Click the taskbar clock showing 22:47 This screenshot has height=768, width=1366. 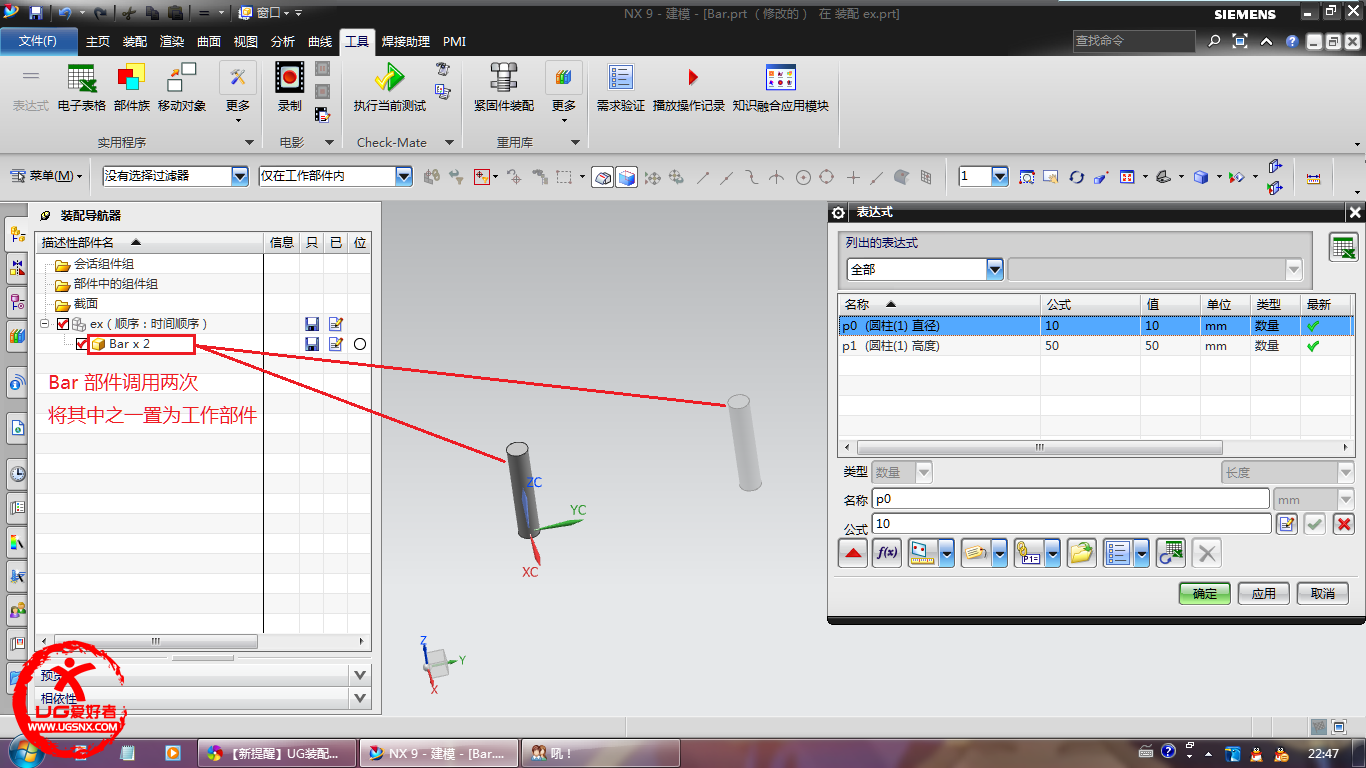(1323, 753)
